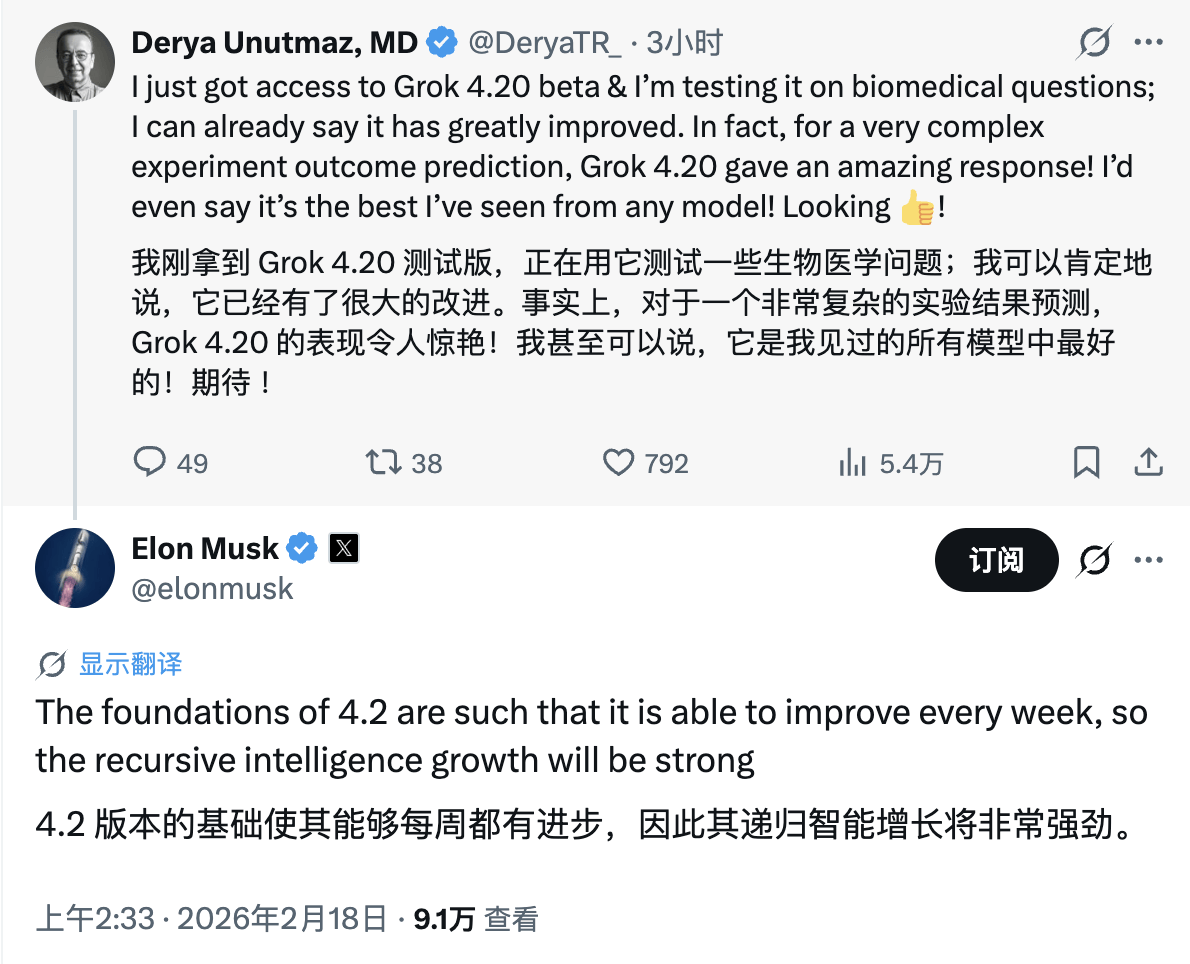Open Derya Unutmaz's profile picture
The image size is (1190, 964).
[75, 62]
